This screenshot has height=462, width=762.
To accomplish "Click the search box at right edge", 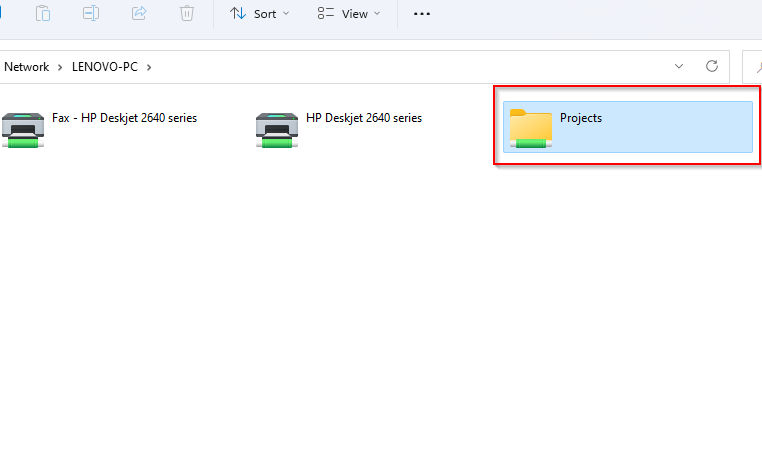I will point(752,66).
